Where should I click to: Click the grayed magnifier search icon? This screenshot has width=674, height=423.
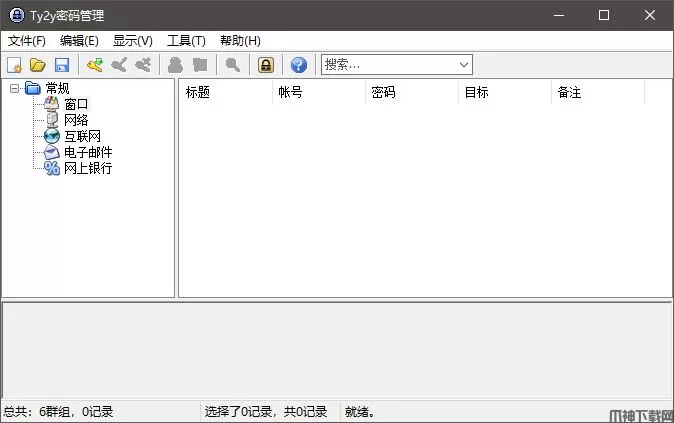(233, 65)
